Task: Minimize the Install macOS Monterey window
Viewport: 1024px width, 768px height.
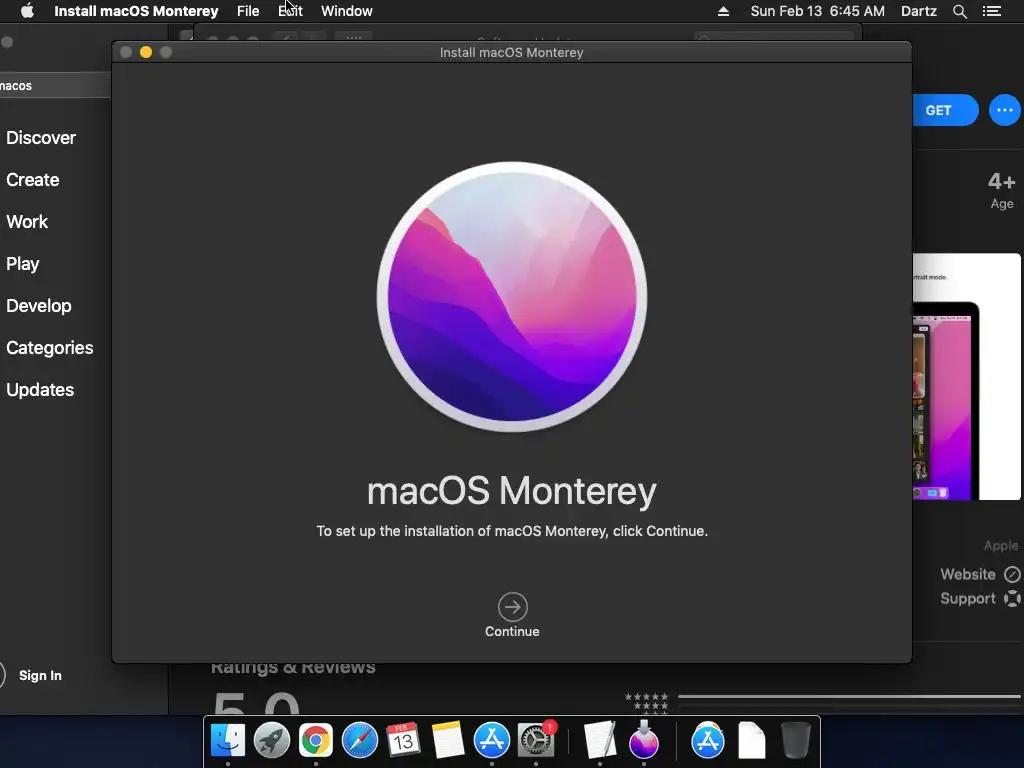Action: [x=146, y=52]
